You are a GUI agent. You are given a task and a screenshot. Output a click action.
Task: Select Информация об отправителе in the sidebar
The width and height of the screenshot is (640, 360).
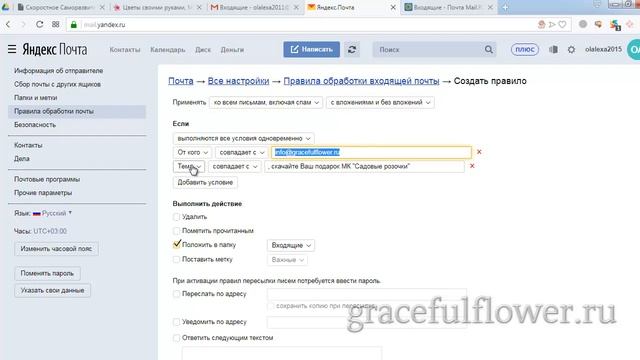tap(59, 71)
